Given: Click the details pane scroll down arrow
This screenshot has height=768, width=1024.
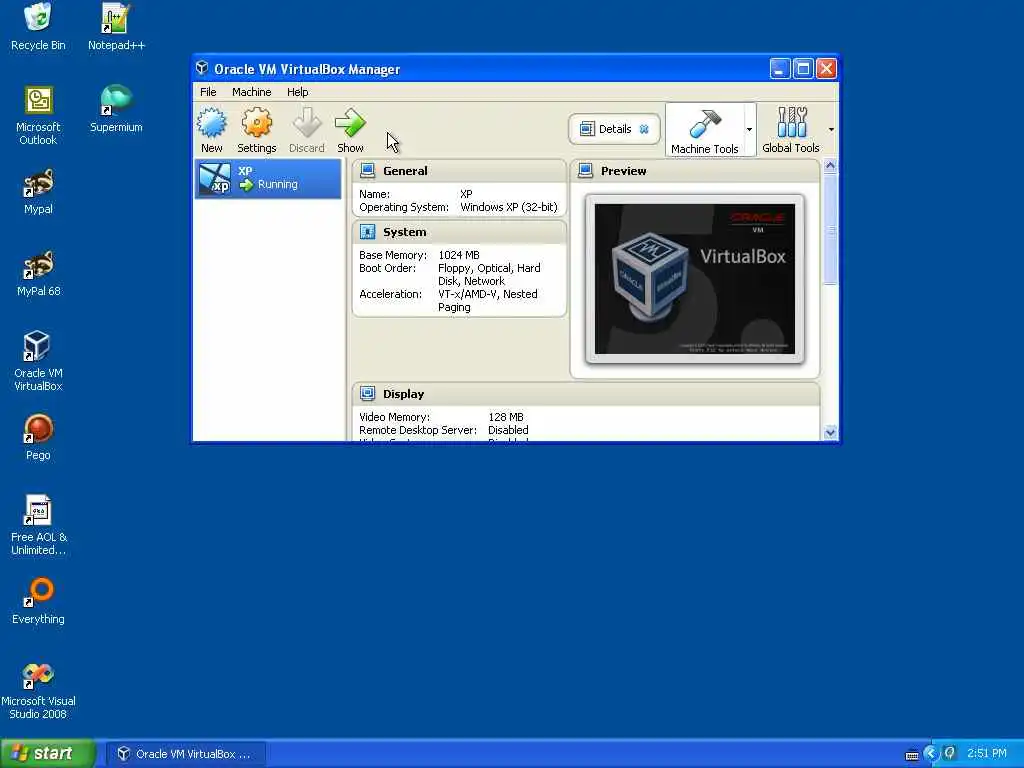Looking at the screenshot, I should pos(830,432).
